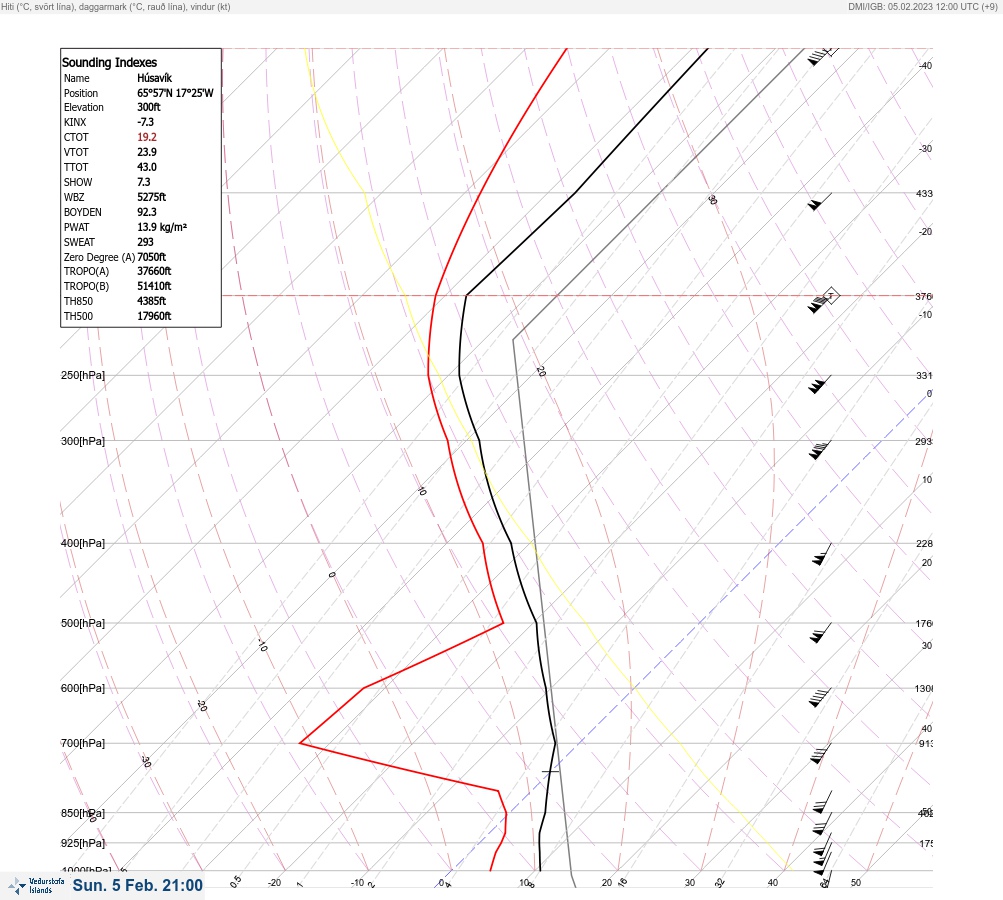Viewport: 1003px width, 900px height.
Task: Click the wind barb at 600 hPa
Action: (819, 698)
